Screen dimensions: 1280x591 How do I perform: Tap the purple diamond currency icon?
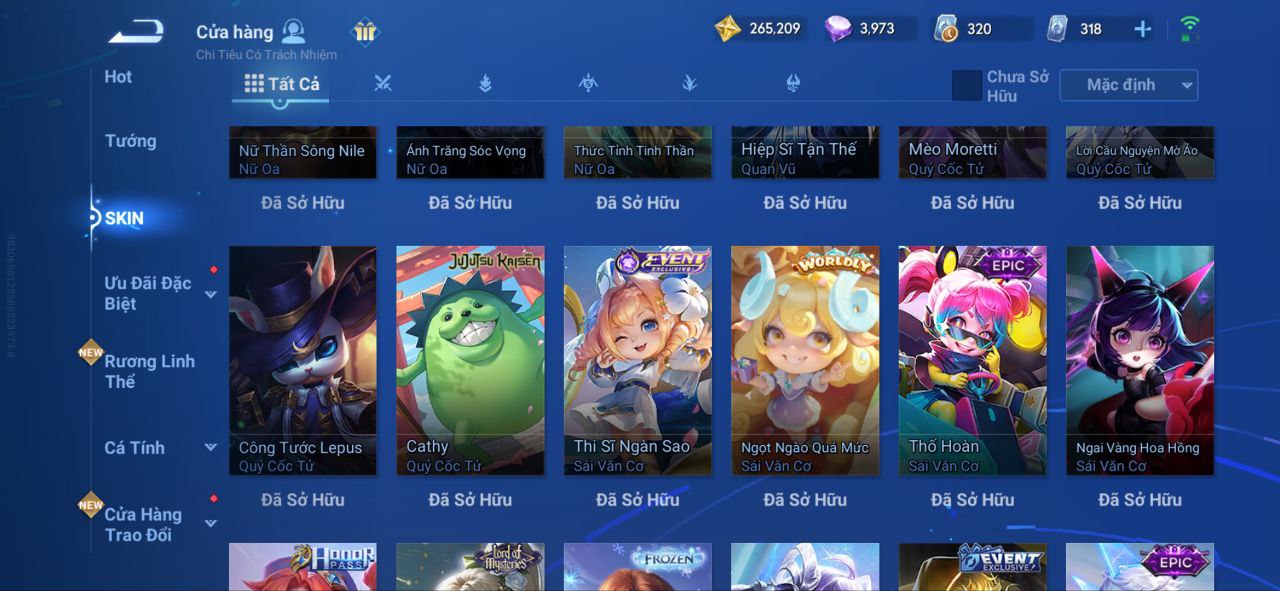[x=838, y=29]
